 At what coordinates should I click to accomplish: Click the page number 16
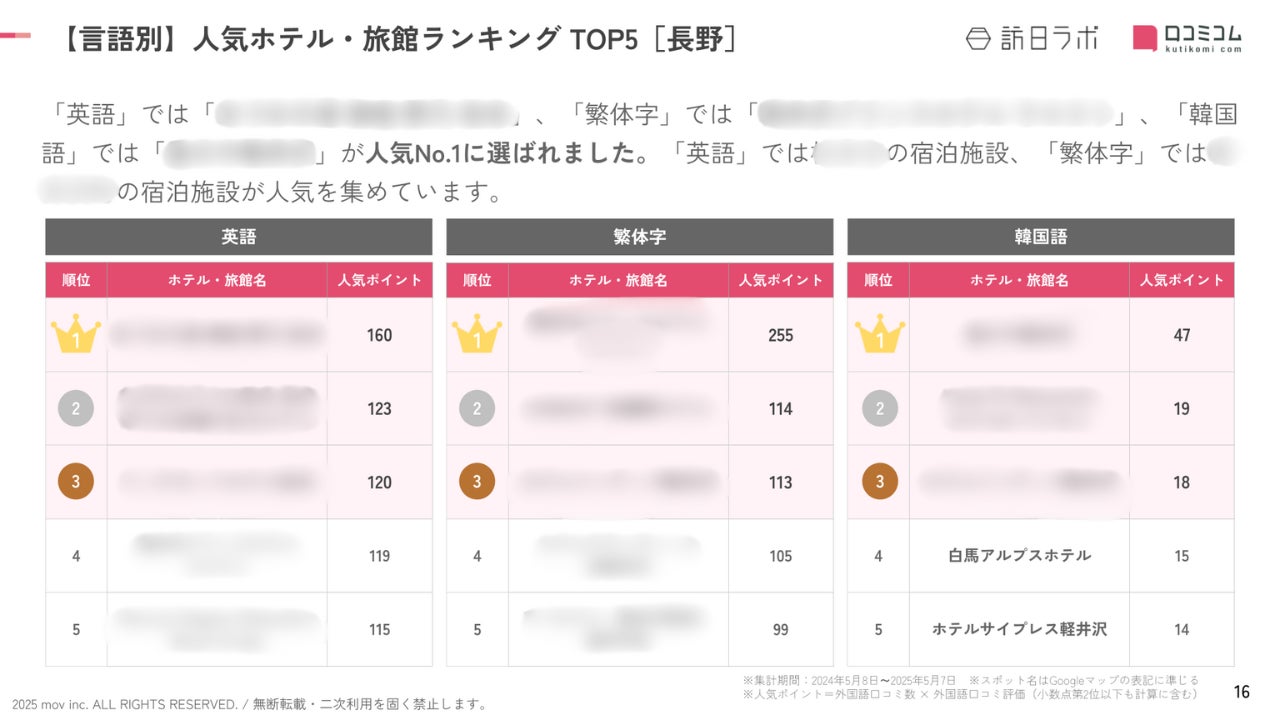pyautogui.click(x=1242, y=692)
